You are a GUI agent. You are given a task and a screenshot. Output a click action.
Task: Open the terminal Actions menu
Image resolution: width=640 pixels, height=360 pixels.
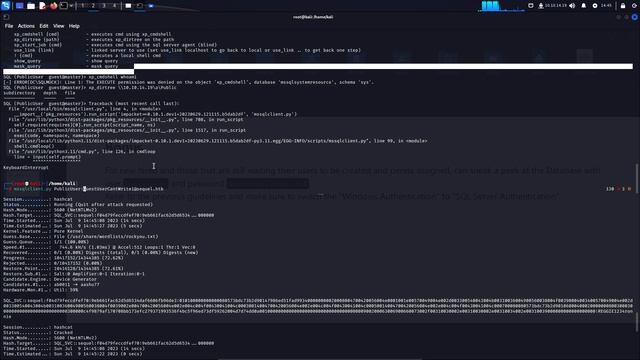(26, 26)
